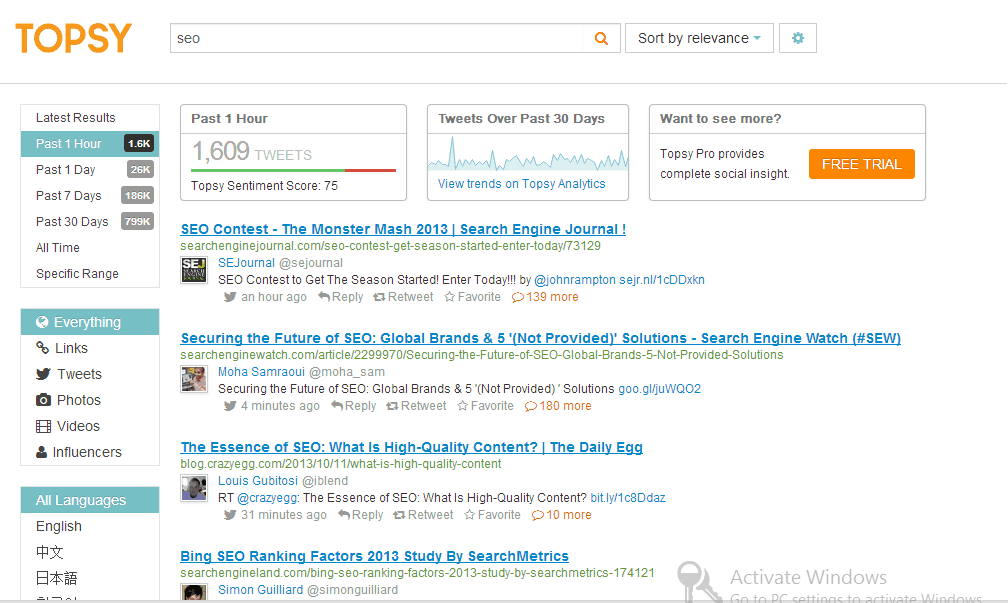Click the sentiment score bar

[293, 170]
